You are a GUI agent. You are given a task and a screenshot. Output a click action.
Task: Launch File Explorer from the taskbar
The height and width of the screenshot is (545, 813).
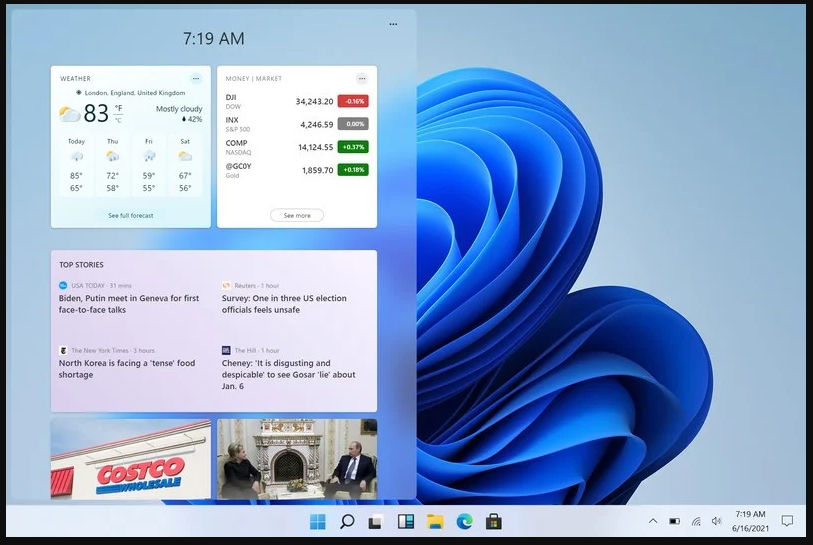tap(435, 522)
